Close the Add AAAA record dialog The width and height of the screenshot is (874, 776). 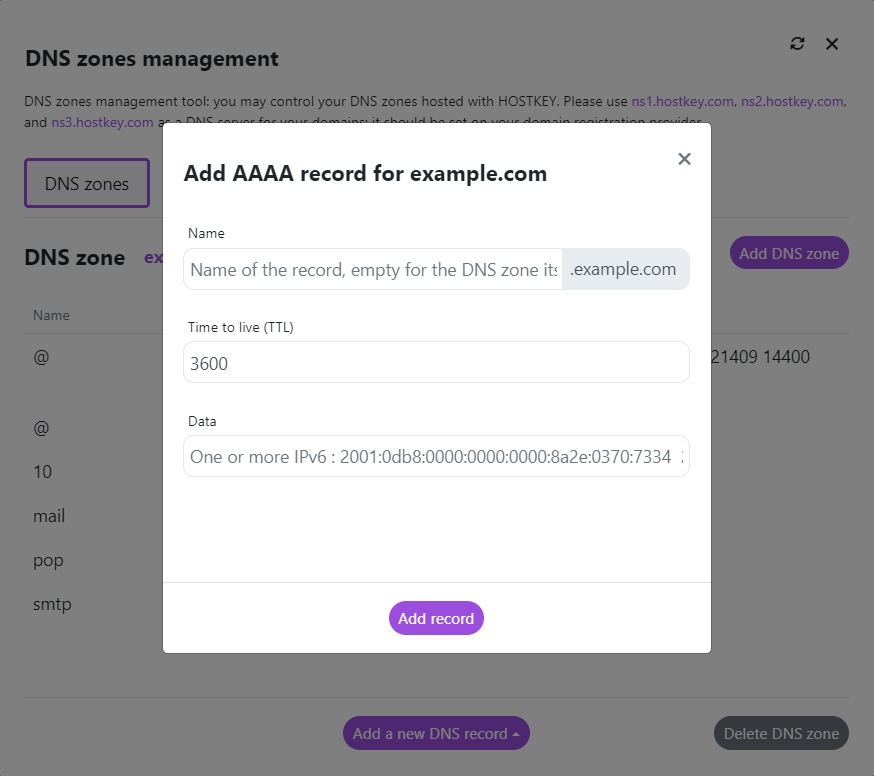click(x=684, y=159)
